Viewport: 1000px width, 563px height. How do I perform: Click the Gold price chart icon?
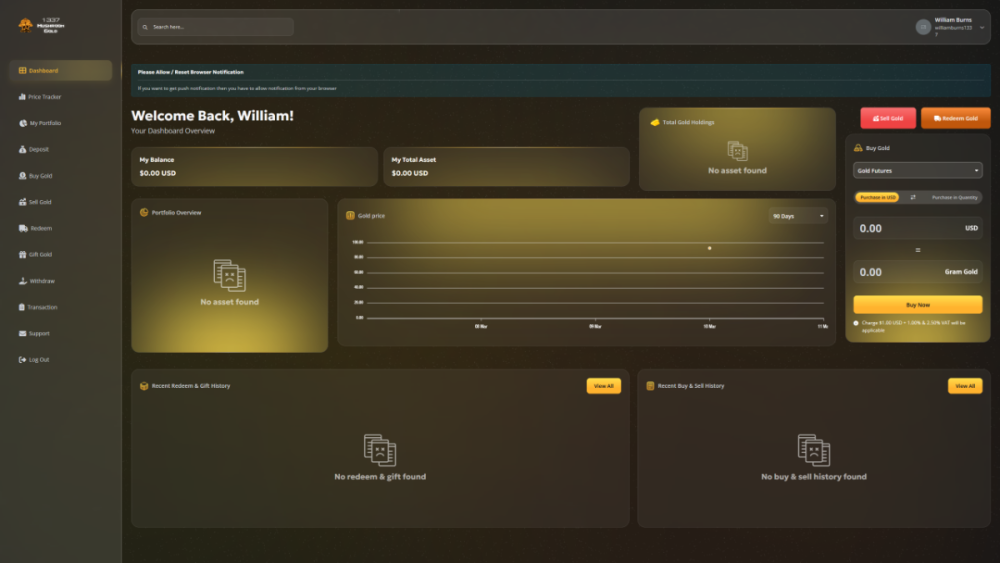point(350,216)
